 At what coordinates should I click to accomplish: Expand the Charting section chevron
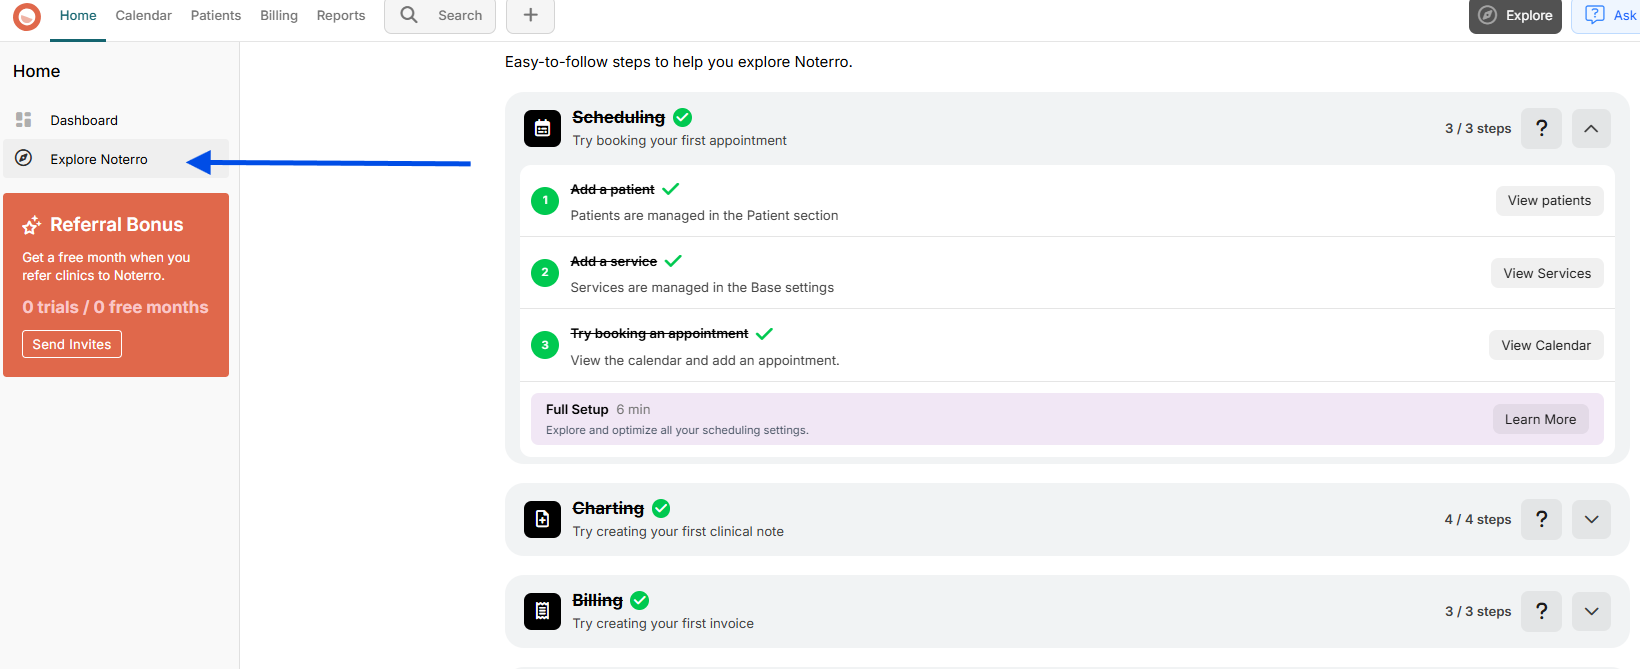pyautogui.click(x=1591, y=519)
